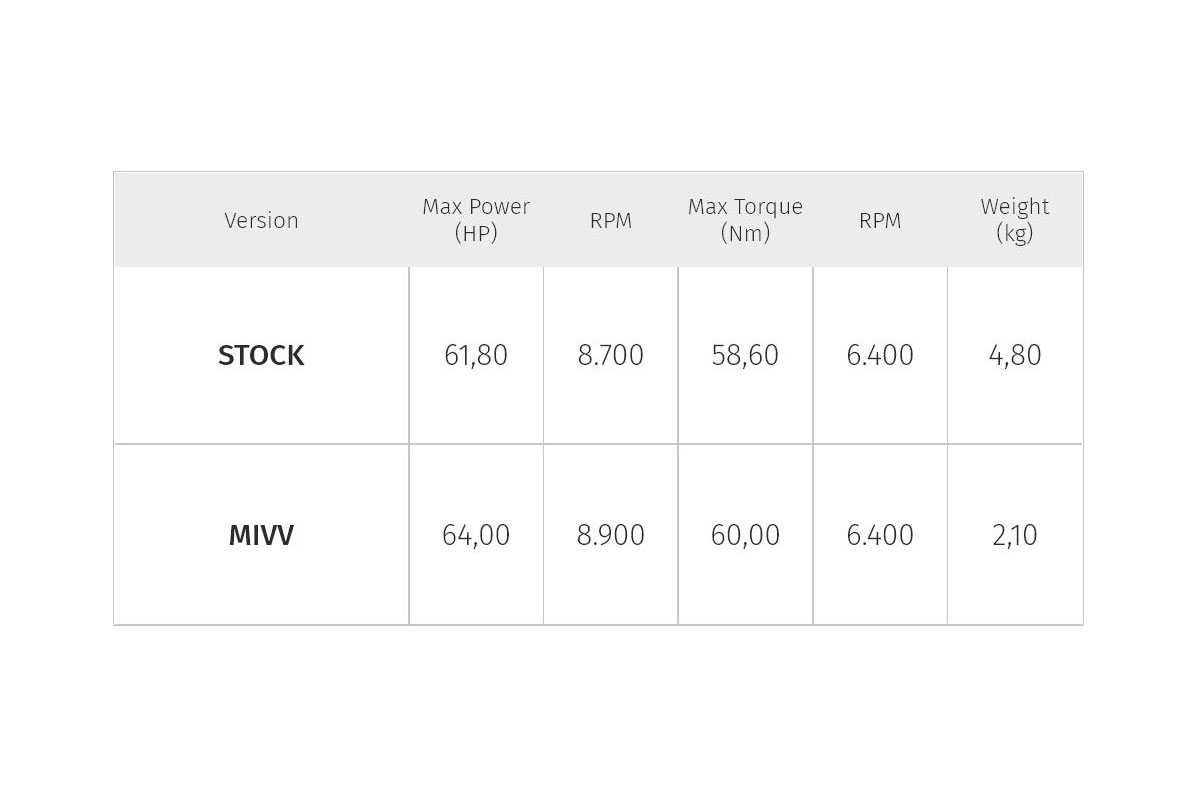
Task: Select the STOCK max power value 61,80
Action: [476, 356]
